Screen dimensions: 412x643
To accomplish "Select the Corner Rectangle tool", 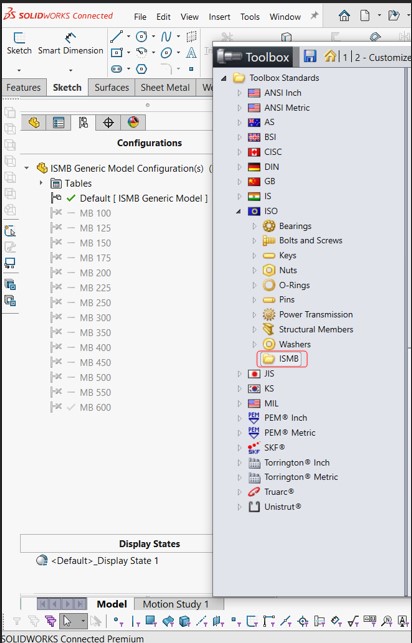I will point(116,52).
